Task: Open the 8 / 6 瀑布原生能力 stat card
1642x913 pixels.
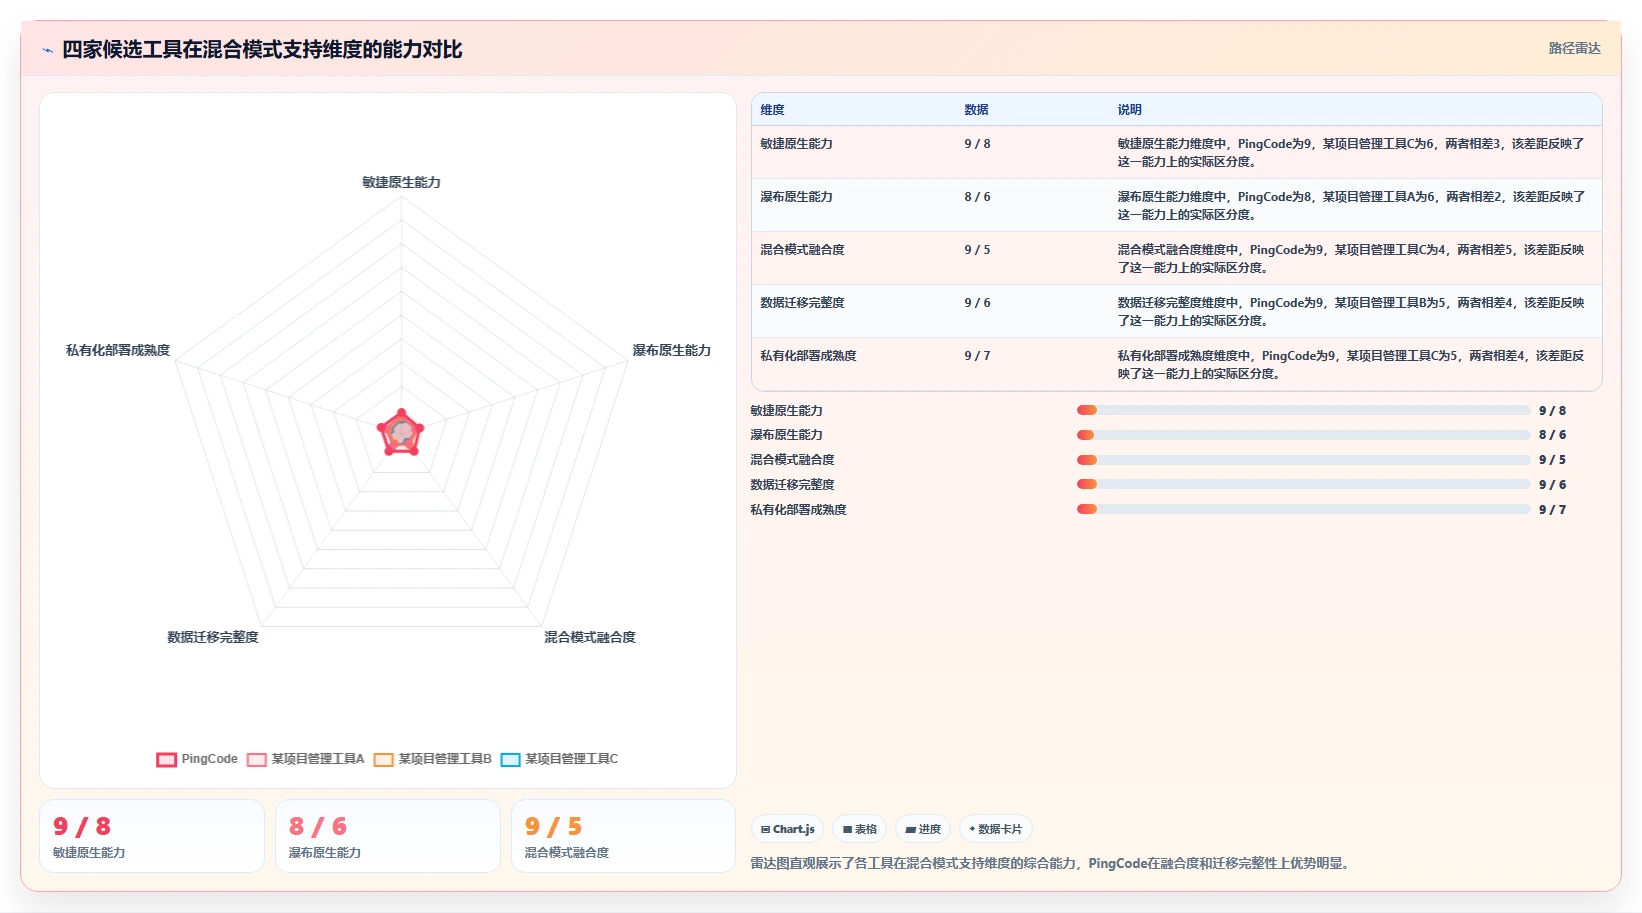Action: point(388,836)
